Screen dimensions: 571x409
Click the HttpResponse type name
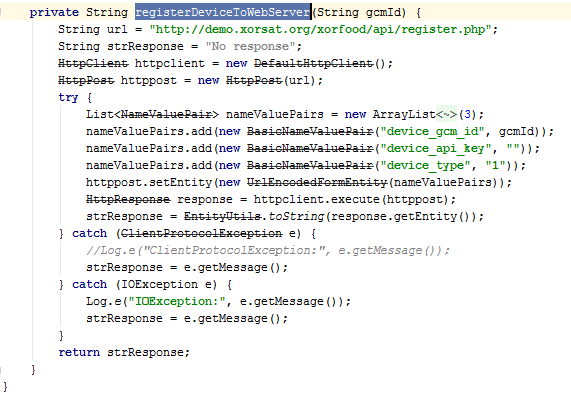(128, 199)
